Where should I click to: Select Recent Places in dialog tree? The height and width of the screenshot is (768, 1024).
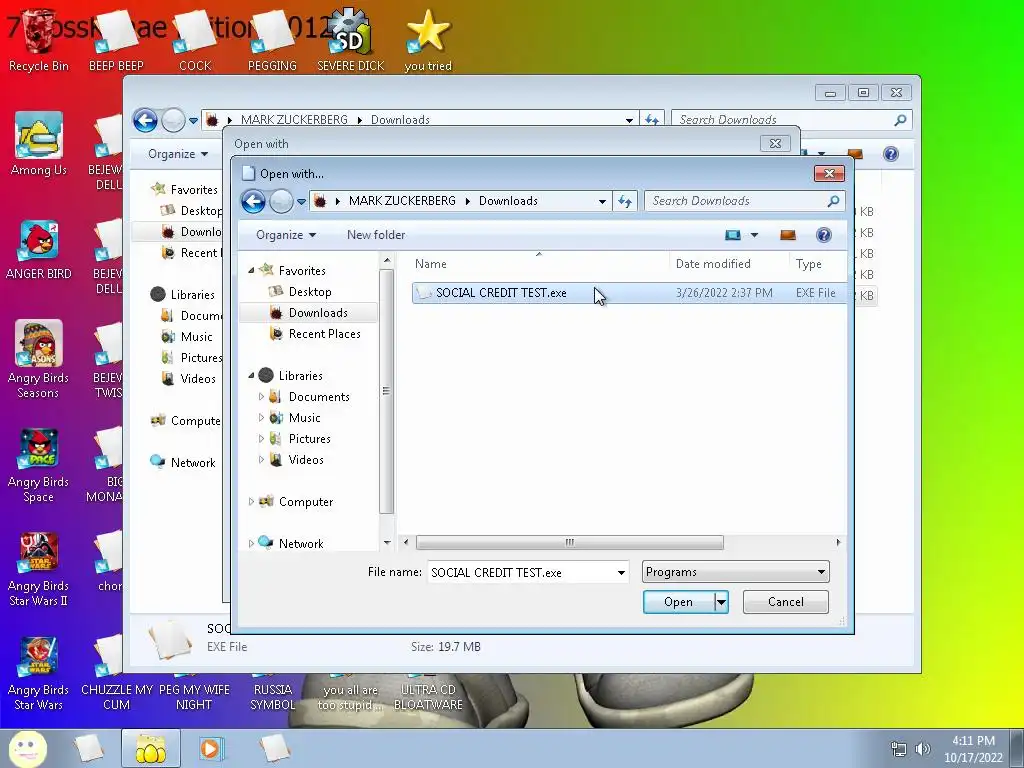pos(325,334)
